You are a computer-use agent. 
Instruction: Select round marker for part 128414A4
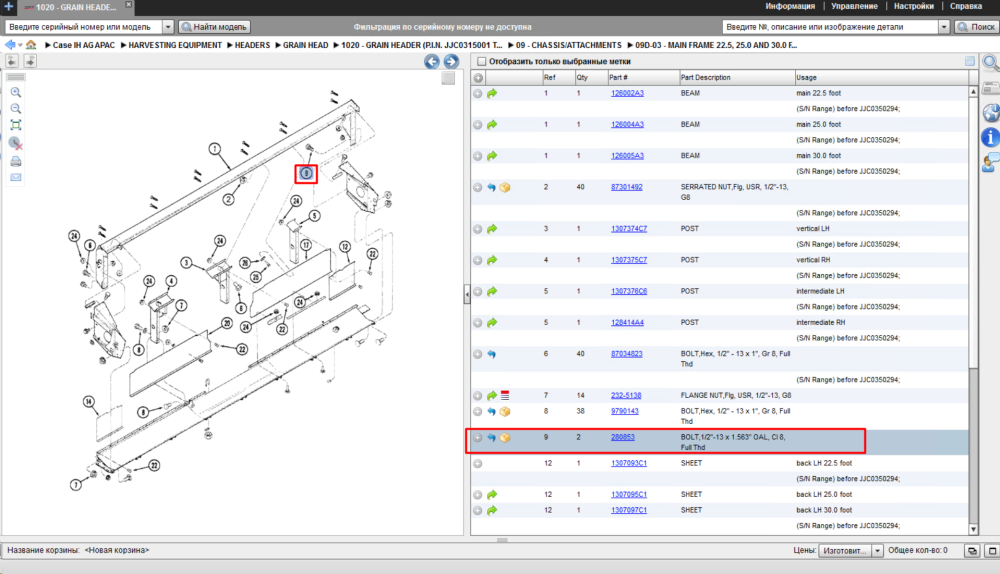tap(478, 323)
